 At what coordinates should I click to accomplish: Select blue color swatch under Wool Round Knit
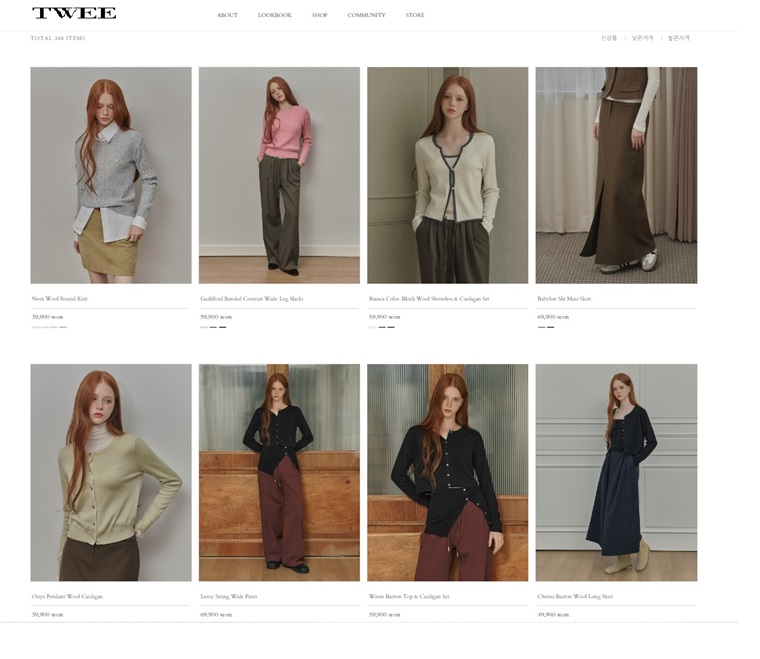pos(63,327)
